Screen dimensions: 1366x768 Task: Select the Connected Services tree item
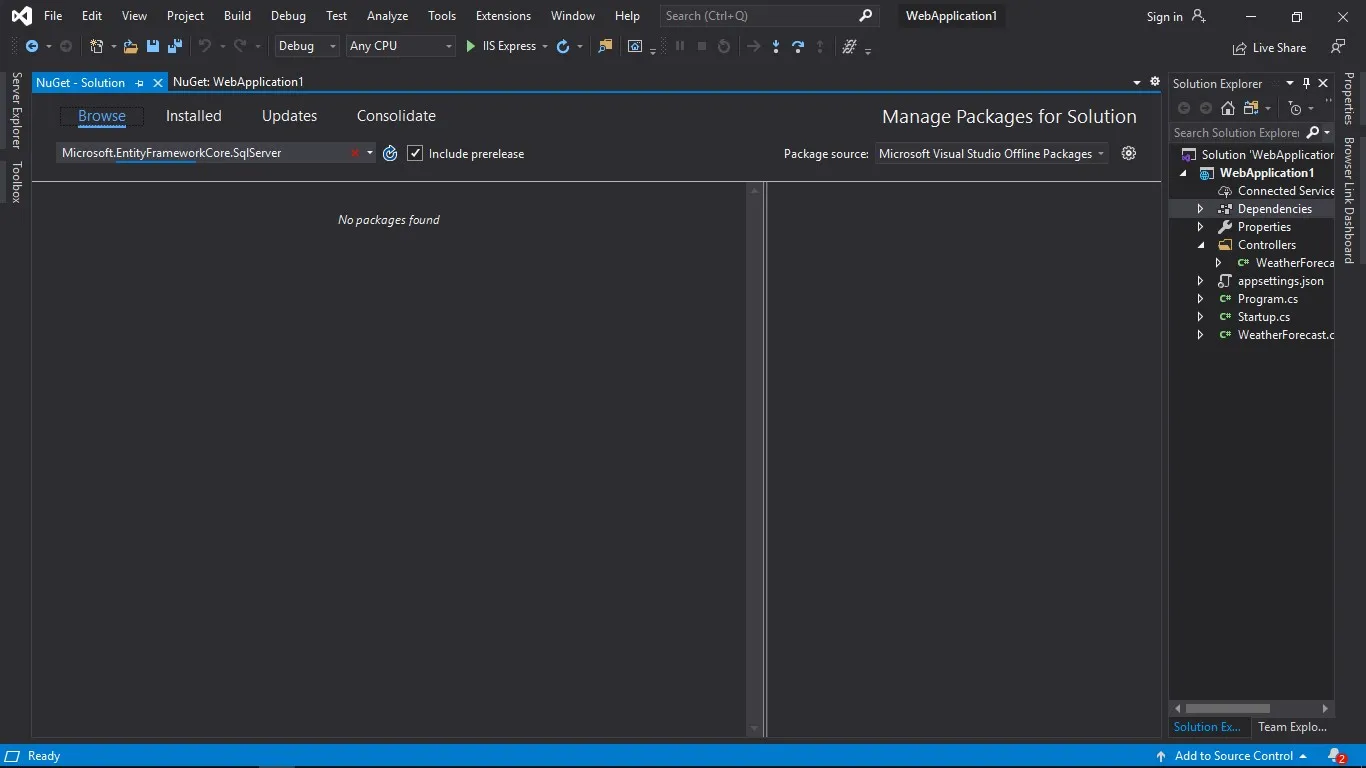(x=1286, y=191)
